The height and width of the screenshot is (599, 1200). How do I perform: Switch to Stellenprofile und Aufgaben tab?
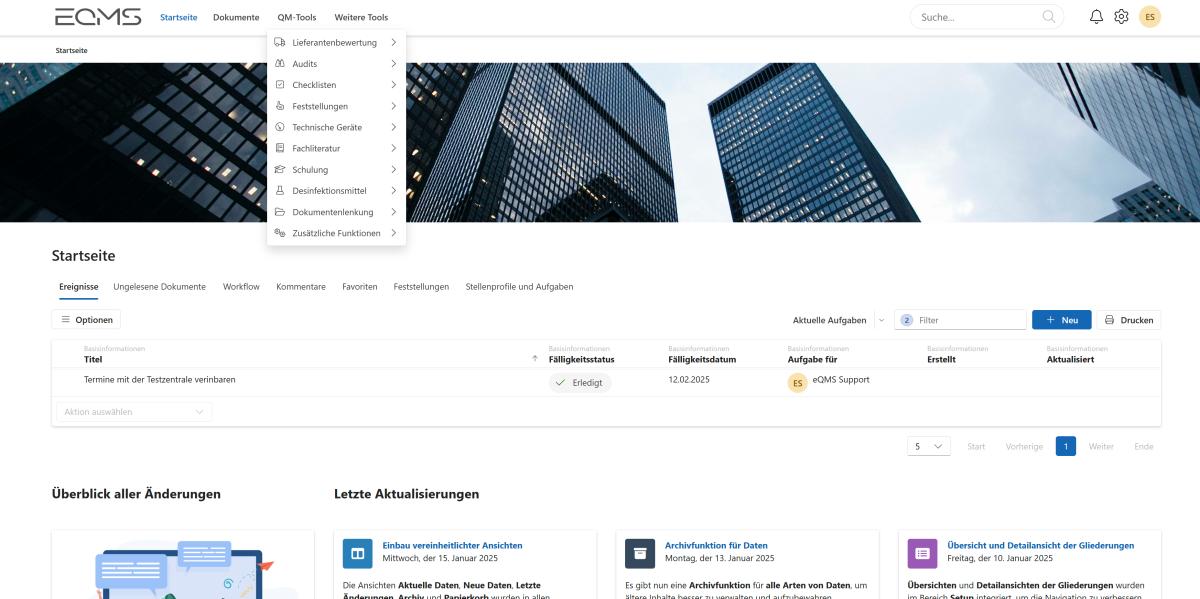click(x=519, y=287)
